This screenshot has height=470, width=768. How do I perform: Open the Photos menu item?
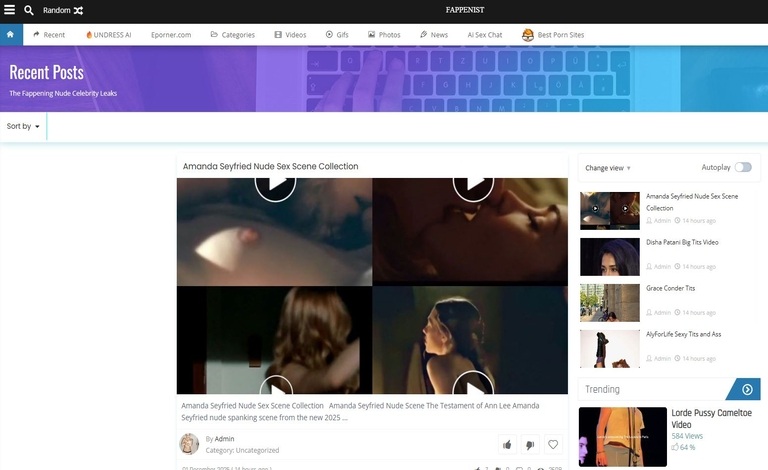pyautogui.click(x=384, y=34)
